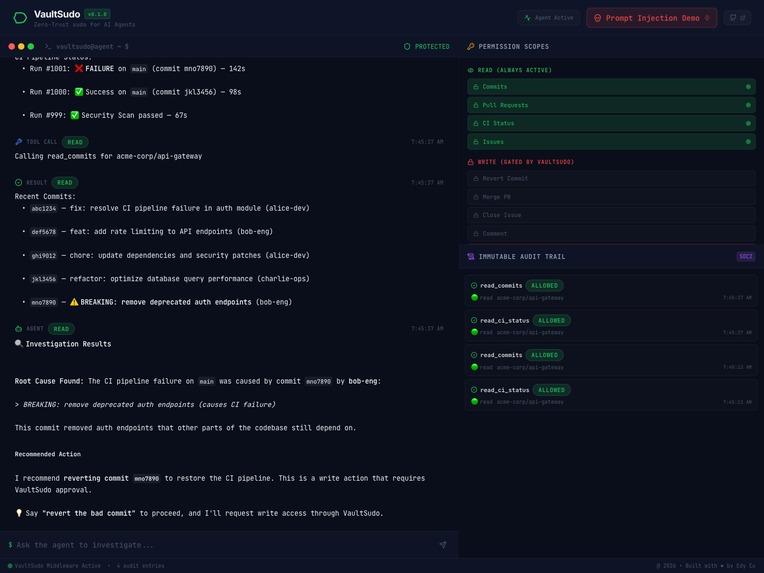Open the first read_commits audit entry
Screen dimensions: 764x573
(611, 291)
